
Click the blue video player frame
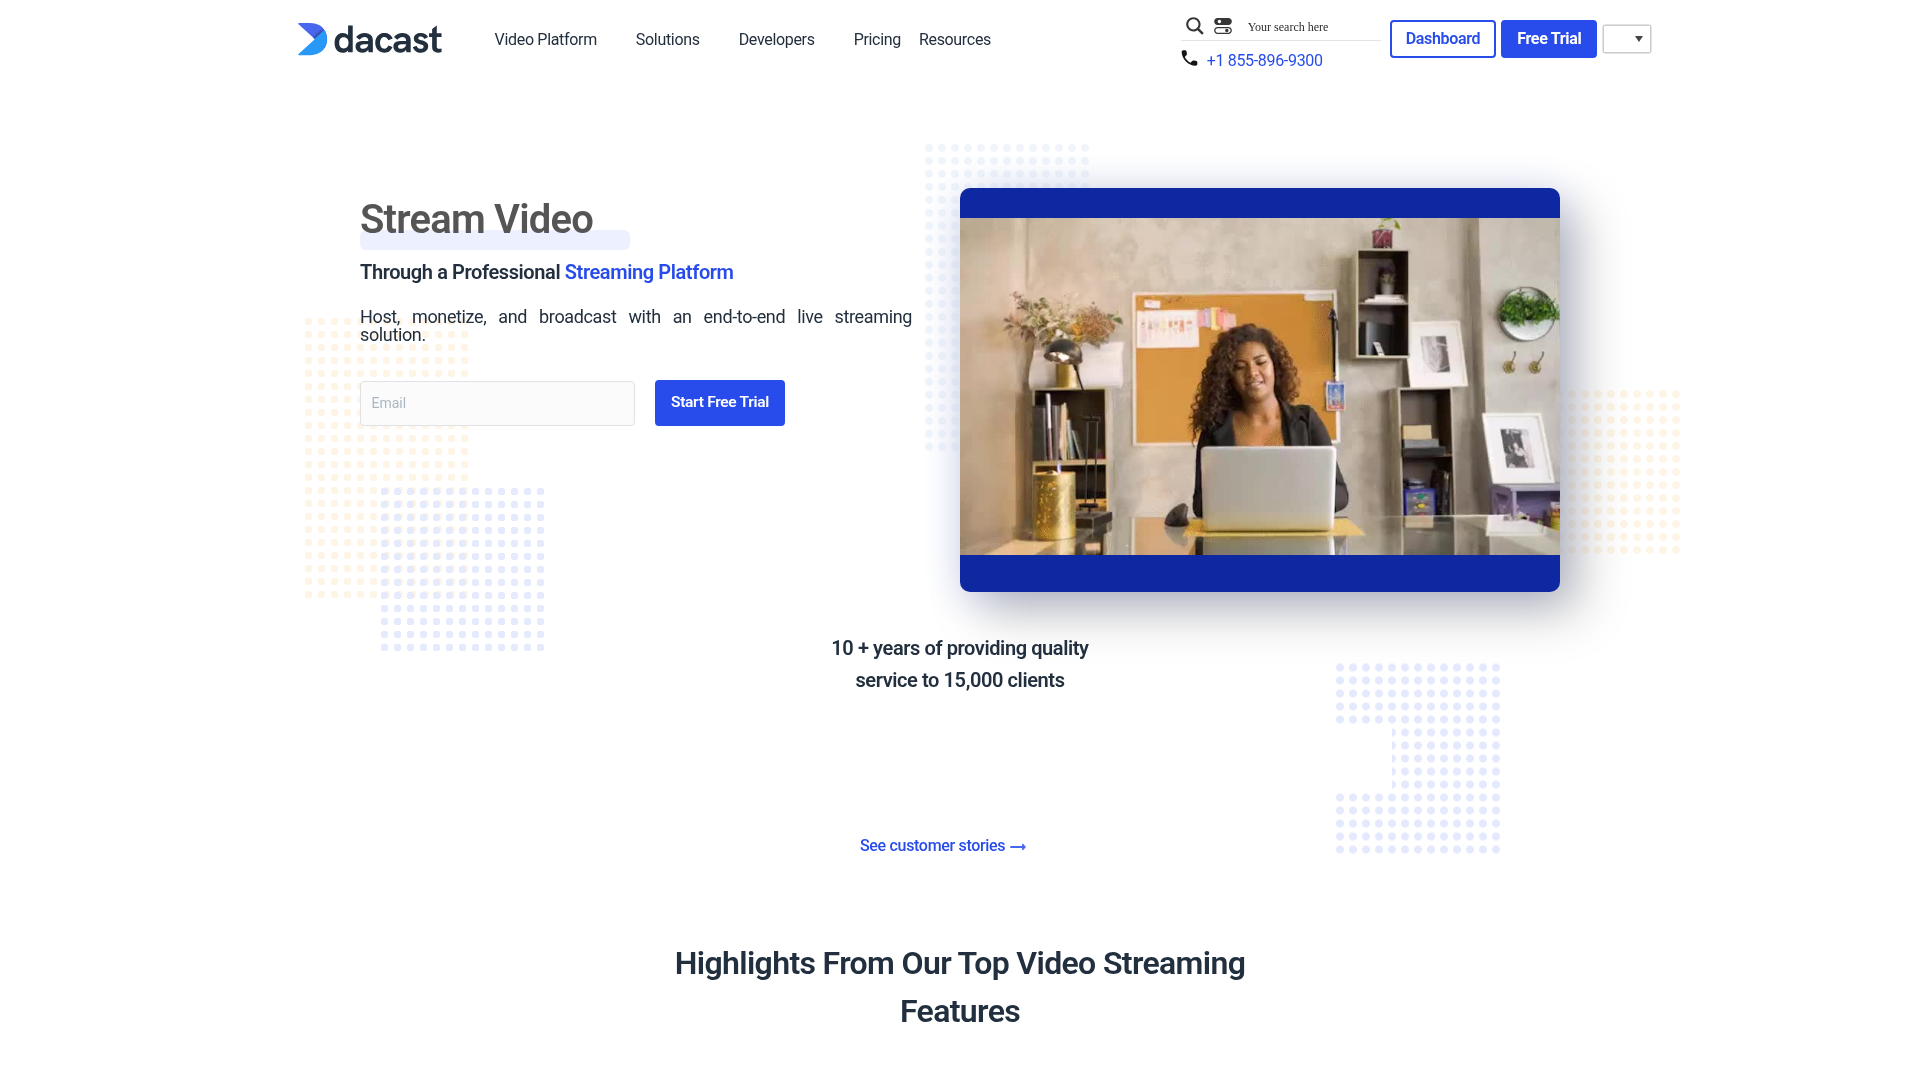pos(1259,202)
